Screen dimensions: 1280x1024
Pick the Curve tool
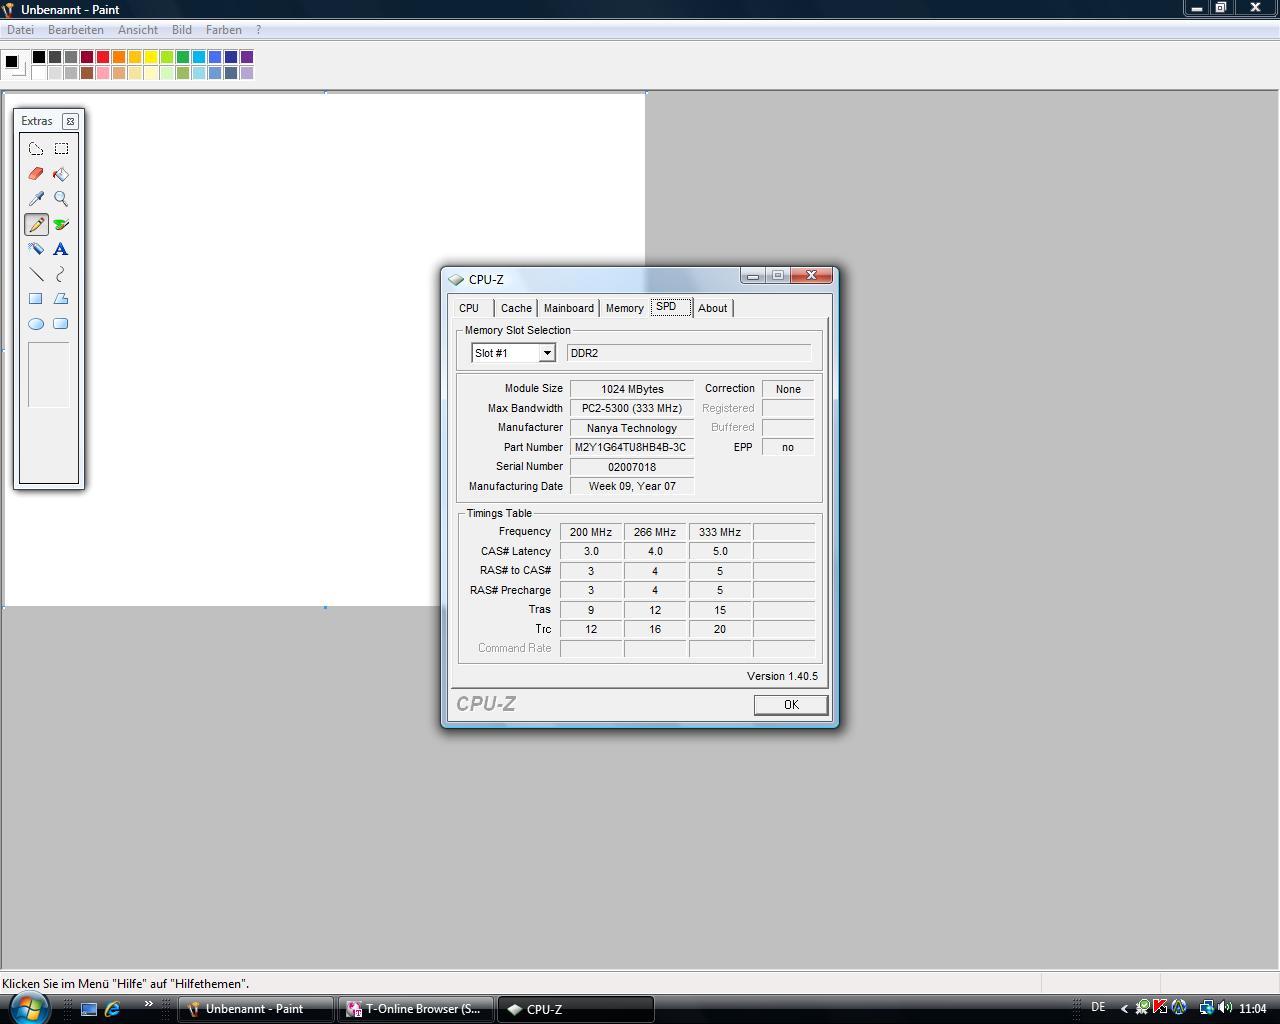(x=61, y=274)
